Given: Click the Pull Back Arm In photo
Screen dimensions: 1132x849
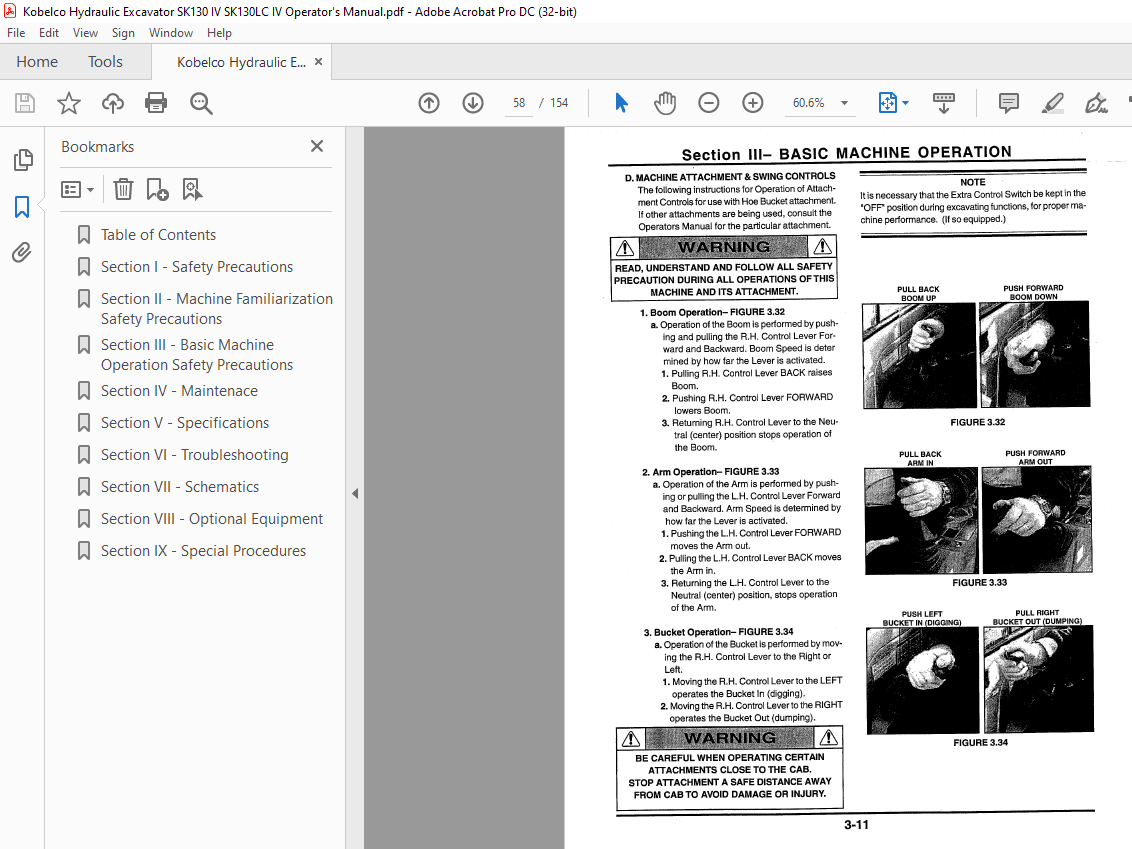Looking at the screenshot, I should coord(921,521).
